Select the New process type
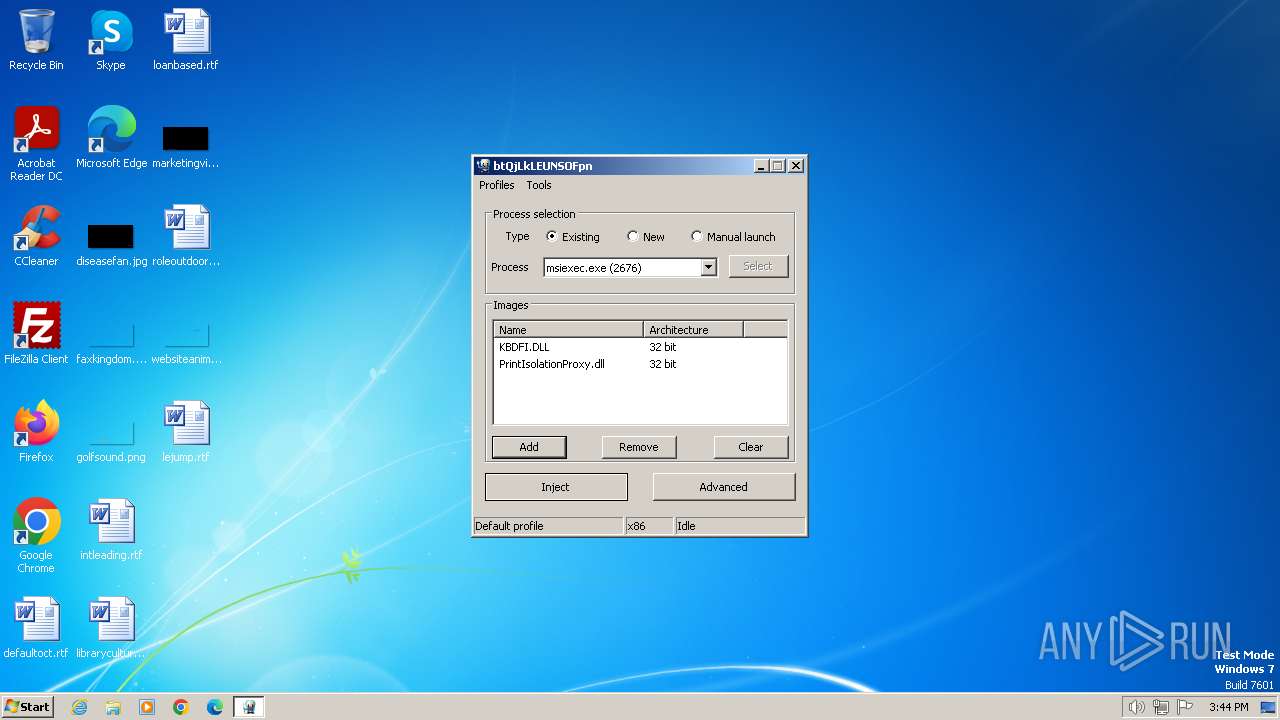 click(646, 237)
